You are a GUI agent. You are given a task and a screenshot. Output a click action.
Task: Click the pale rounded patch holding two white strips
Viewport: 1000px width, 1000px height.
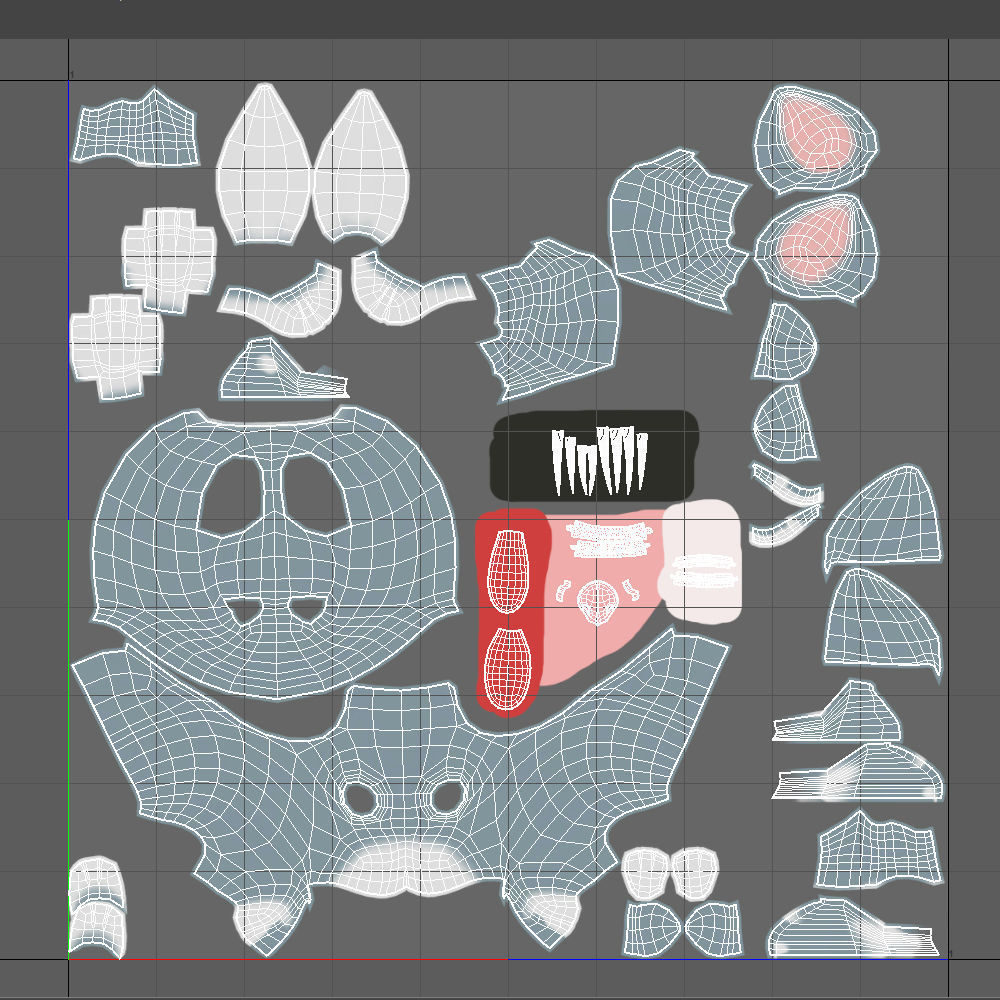pos(702,562)
